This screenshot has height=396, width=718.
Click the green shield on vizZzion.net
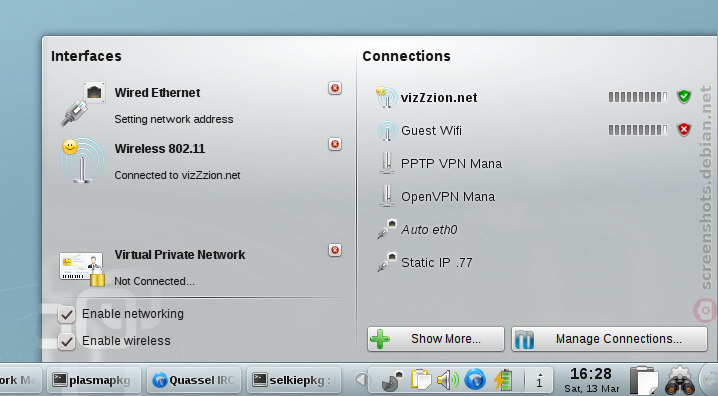click(x=684, y=97)
